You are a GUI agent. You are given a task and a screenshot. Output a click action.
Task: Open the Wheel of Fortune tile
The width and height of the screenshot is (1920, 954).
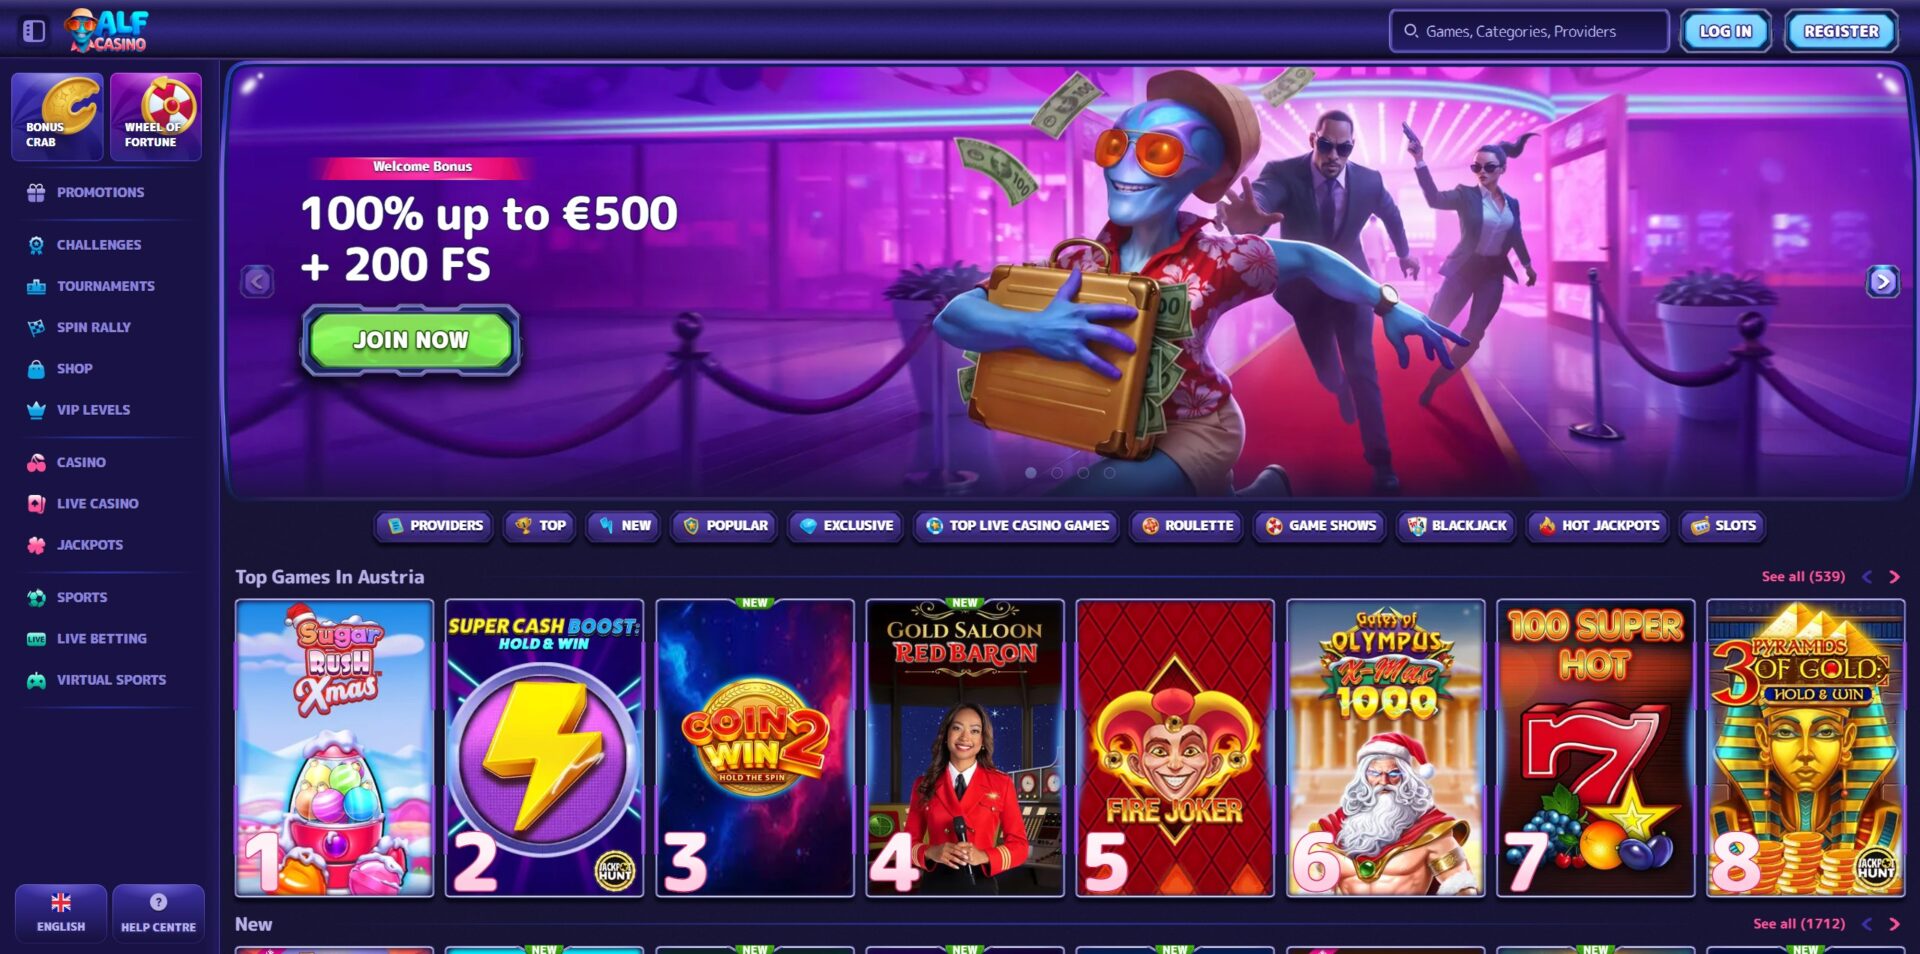tap(155, 116)
